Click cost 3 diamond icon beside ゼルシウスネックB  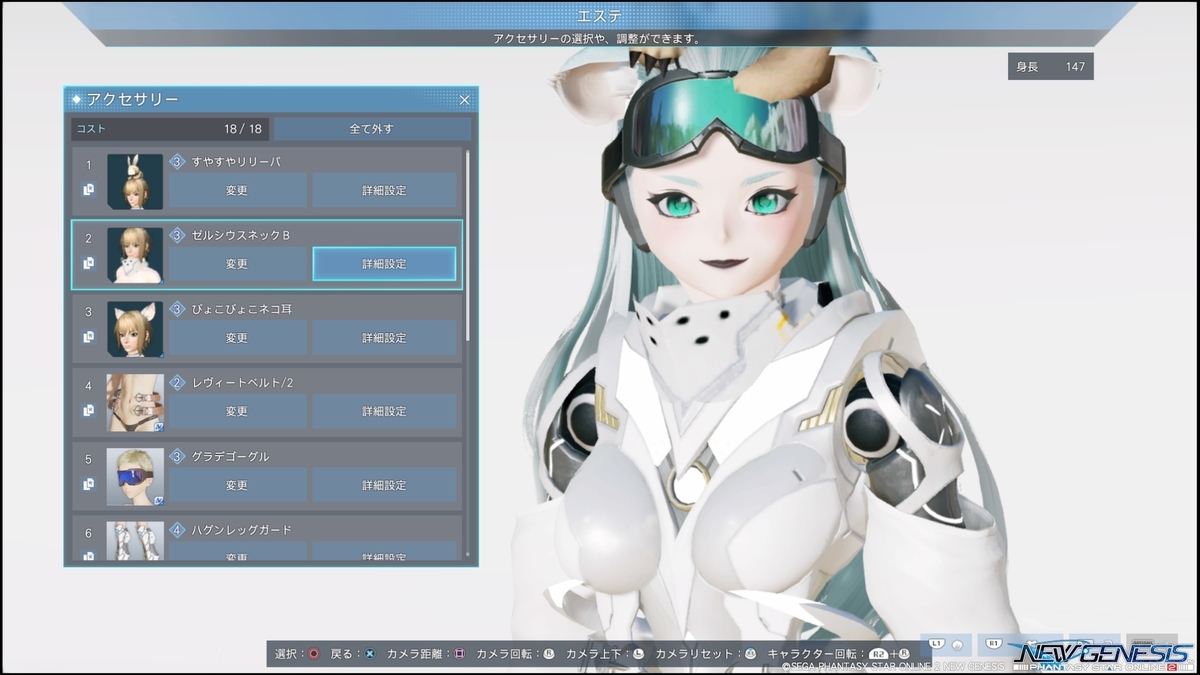pyautogui.click(x=177, y=235)
